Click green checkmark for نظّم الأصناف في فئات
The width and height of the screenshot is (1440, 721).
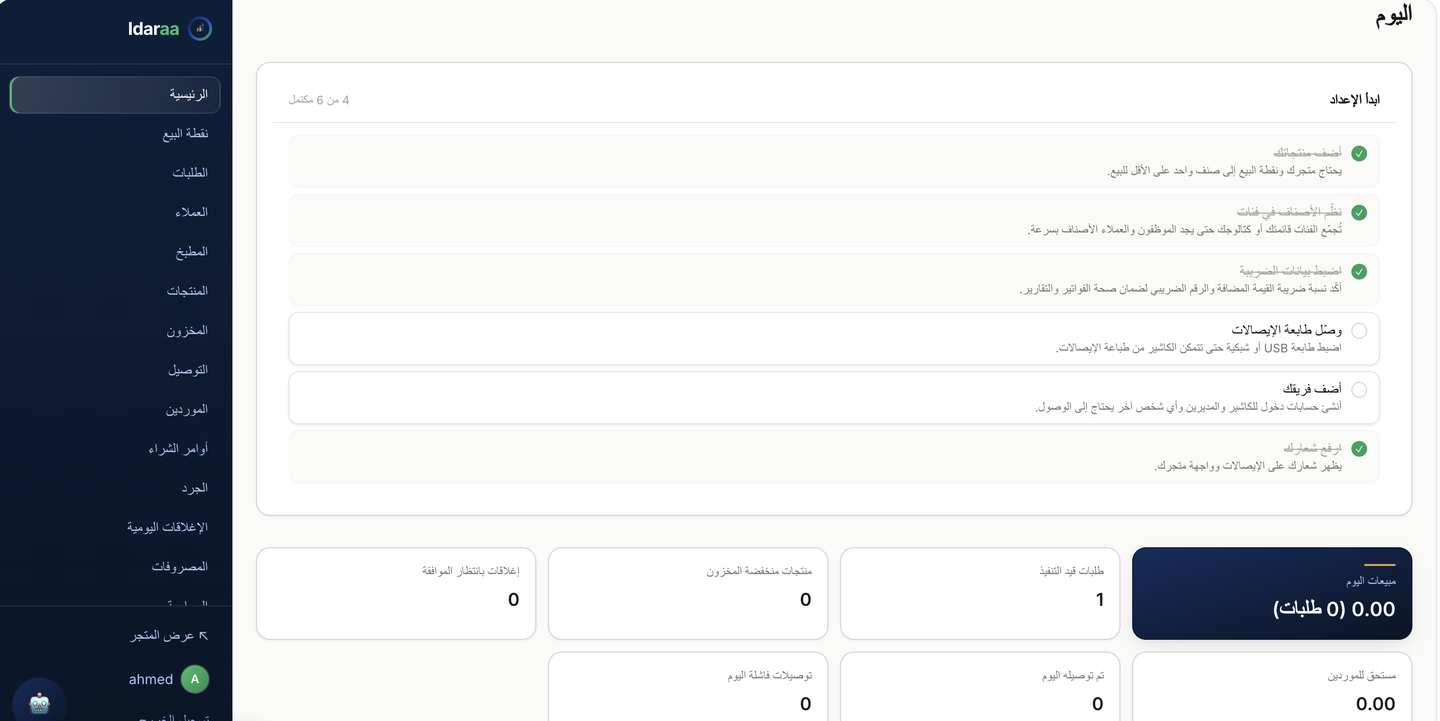1359,212
